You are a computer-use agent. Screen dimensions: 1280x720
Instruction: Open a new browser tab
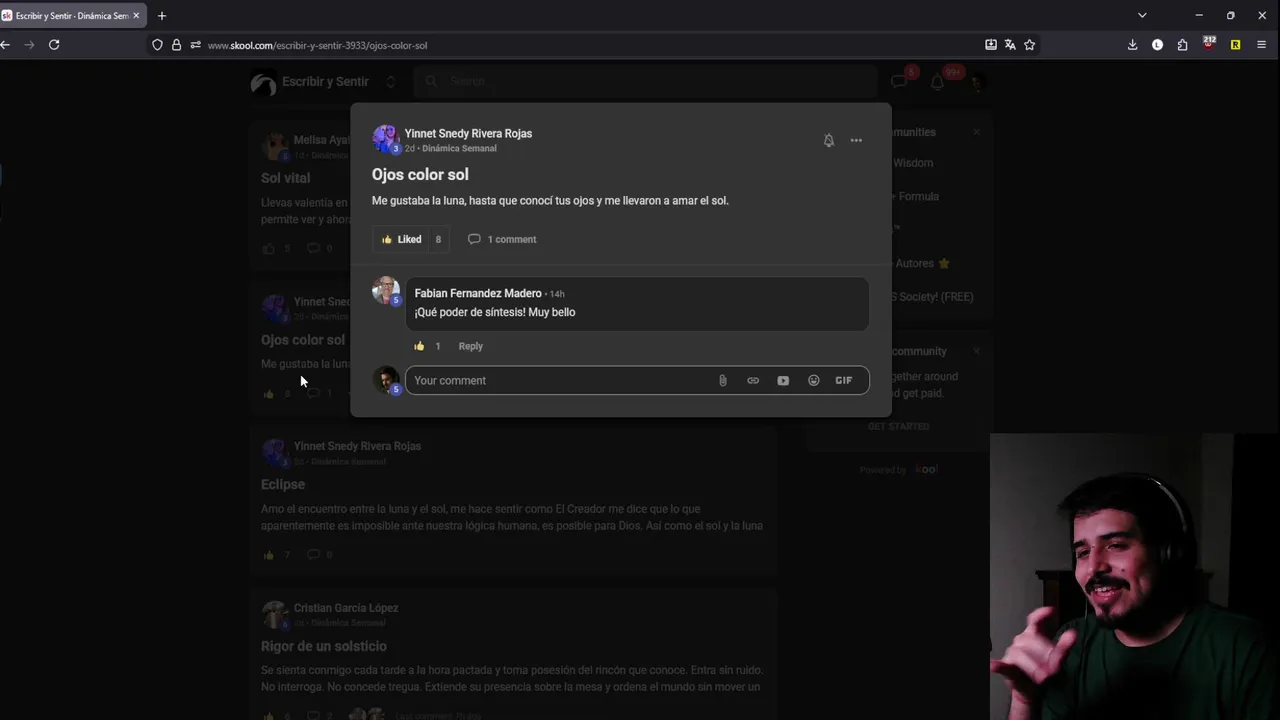pyautogui.click(x=162, y=15)
